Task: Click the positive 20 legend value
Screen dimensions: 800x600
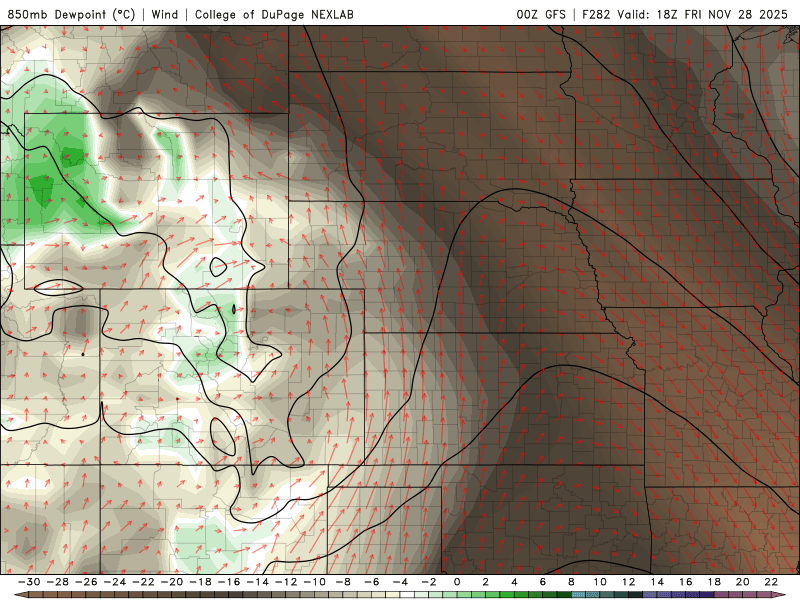Action: (743, 582)
